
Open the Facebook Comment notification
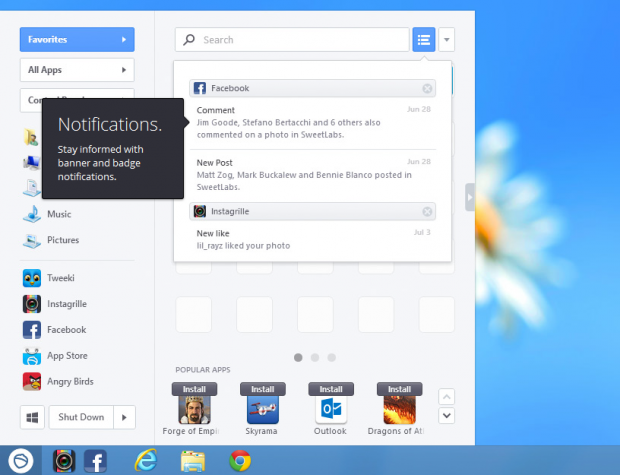pos(313,122)
